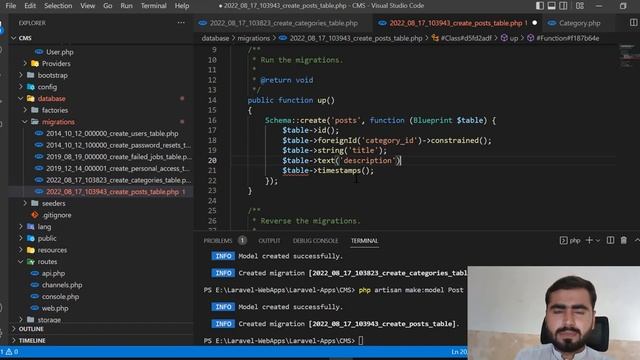
Task: Open api.php in routes
Action: point(53,273)
